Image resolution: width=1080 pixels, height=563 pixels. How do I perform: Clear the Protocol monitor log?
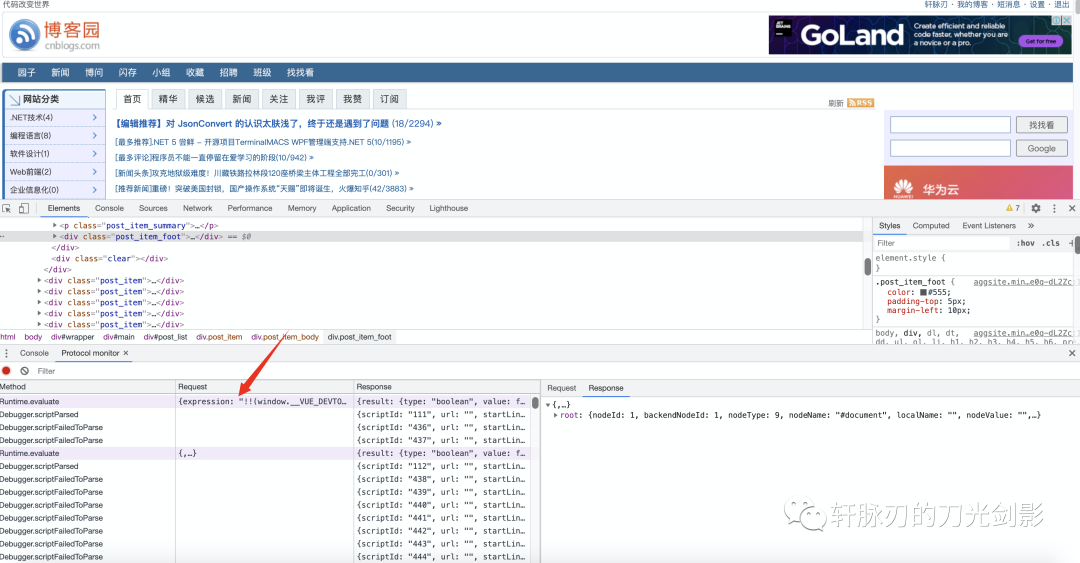click(24, 371)
